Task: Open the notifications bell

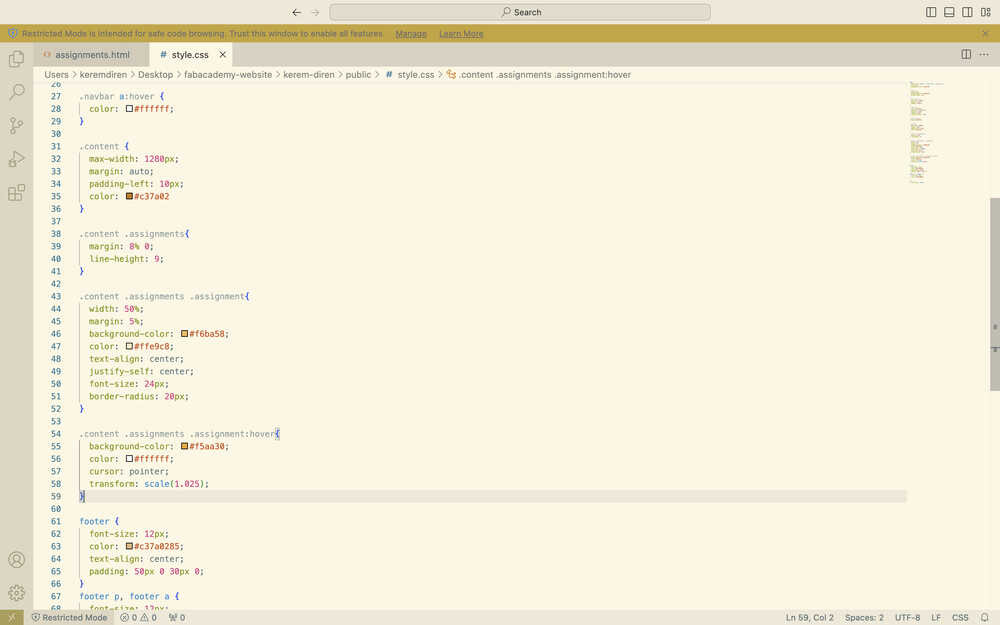Action: 985,617
